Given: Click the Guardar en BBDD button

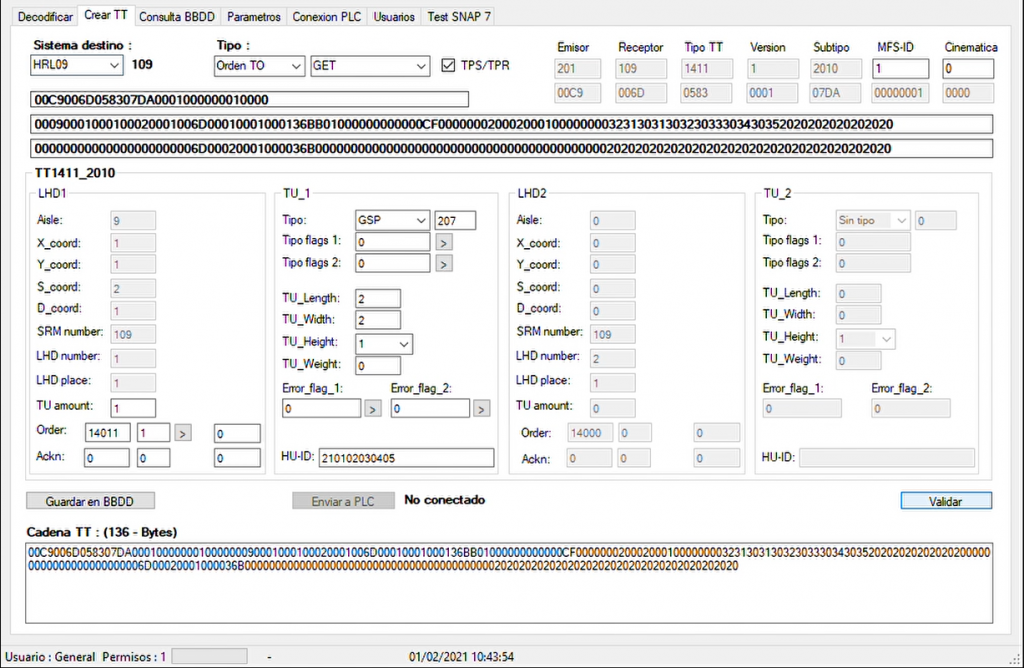Looking at the screenshot, I should [x=90, y=500].
